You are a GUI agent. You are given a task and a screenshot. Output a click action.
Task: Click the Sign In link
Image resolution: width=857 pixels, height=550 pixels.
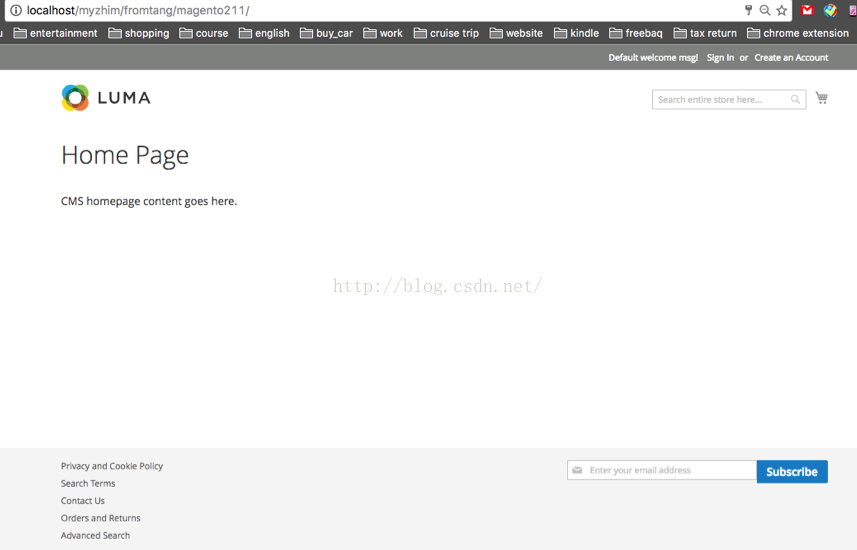[x=720, y=57]
